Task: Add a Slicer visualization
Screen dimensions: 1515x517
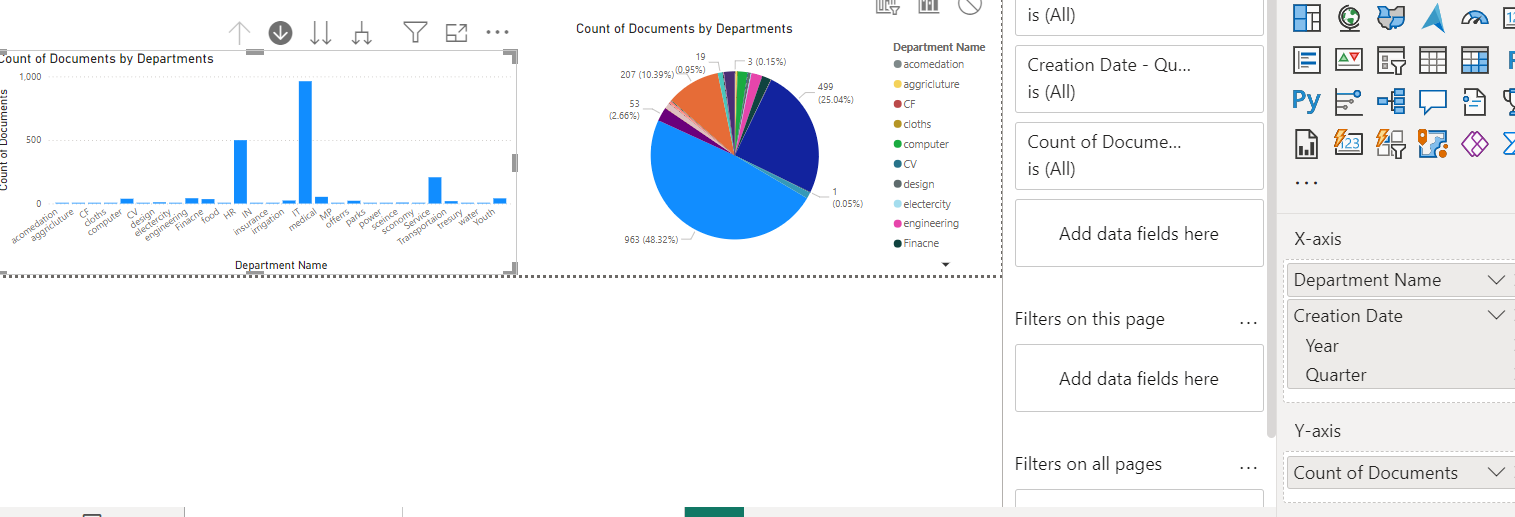Action: coord(1391,60)
